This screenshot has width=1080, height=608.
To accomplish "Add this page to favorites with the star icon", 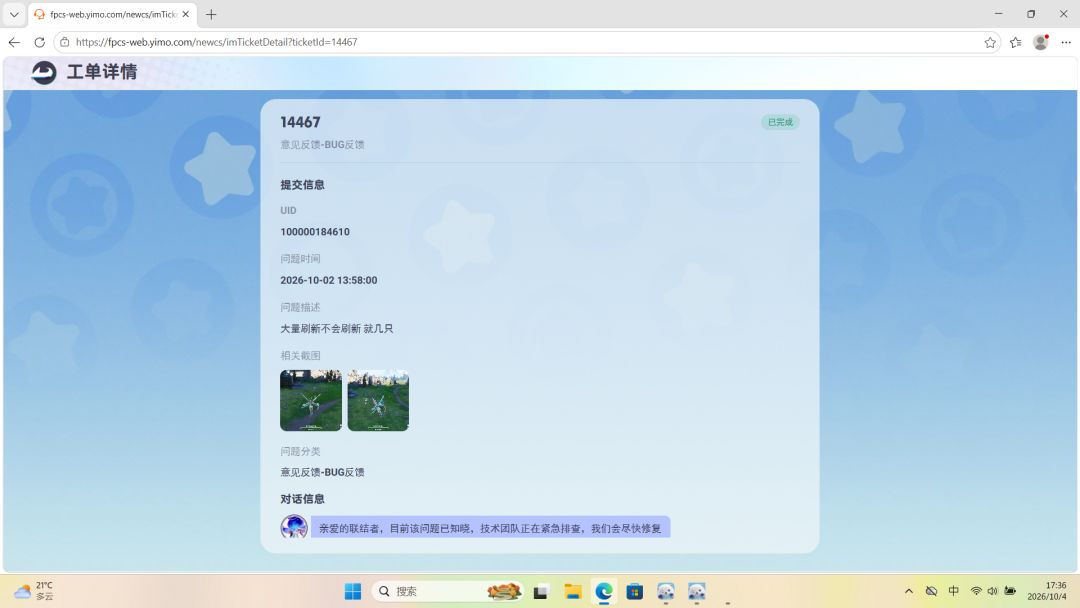I will 990,42.
